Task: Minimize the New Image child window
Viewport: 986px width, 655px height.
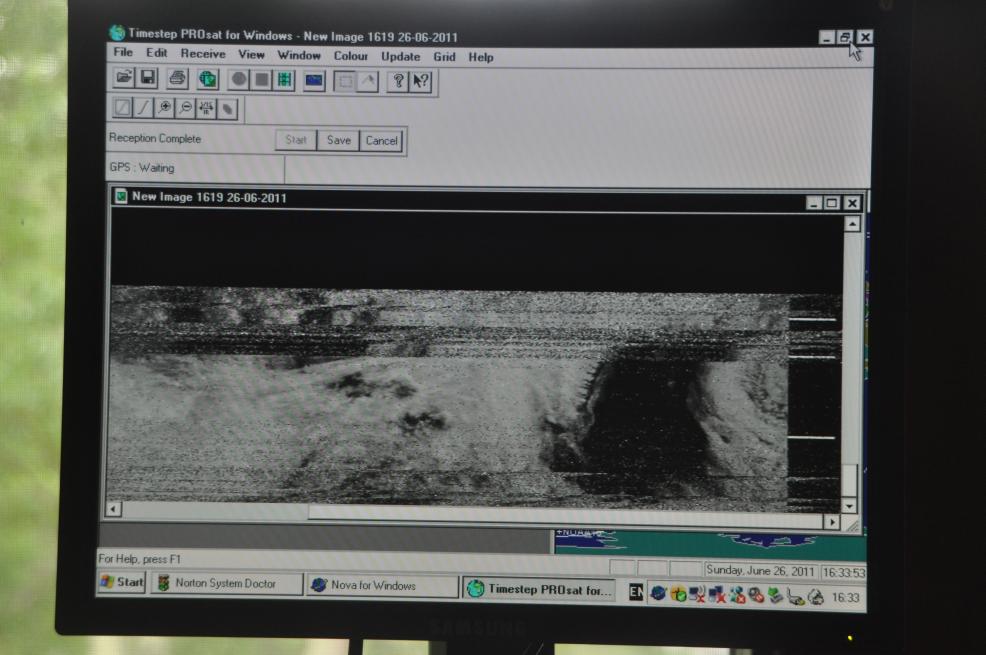Action: point(814,202)
